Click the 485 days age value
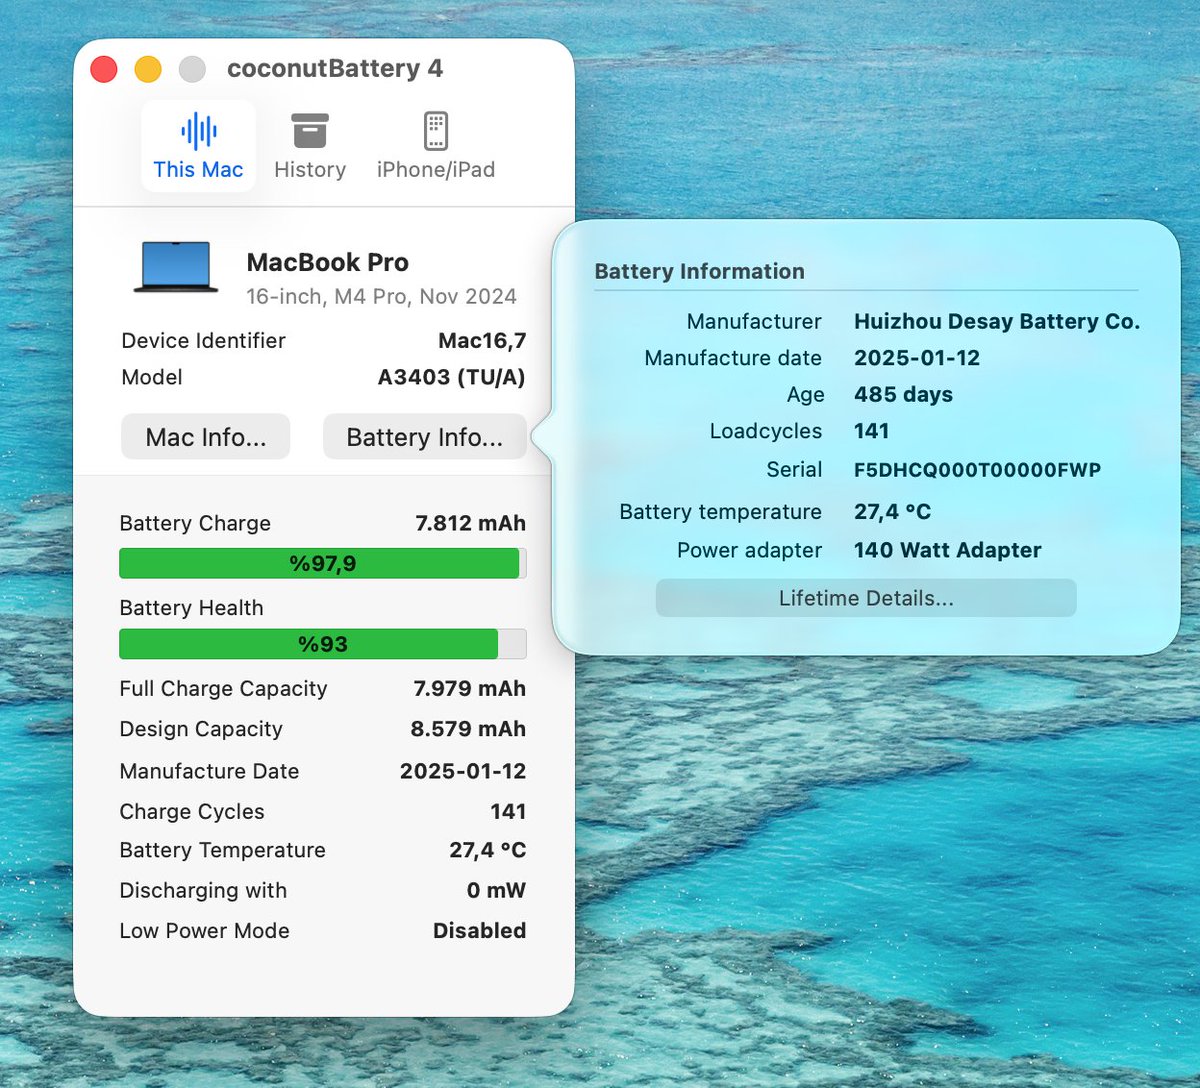This screenshot has width=1200, height=1088. point(903,395)
